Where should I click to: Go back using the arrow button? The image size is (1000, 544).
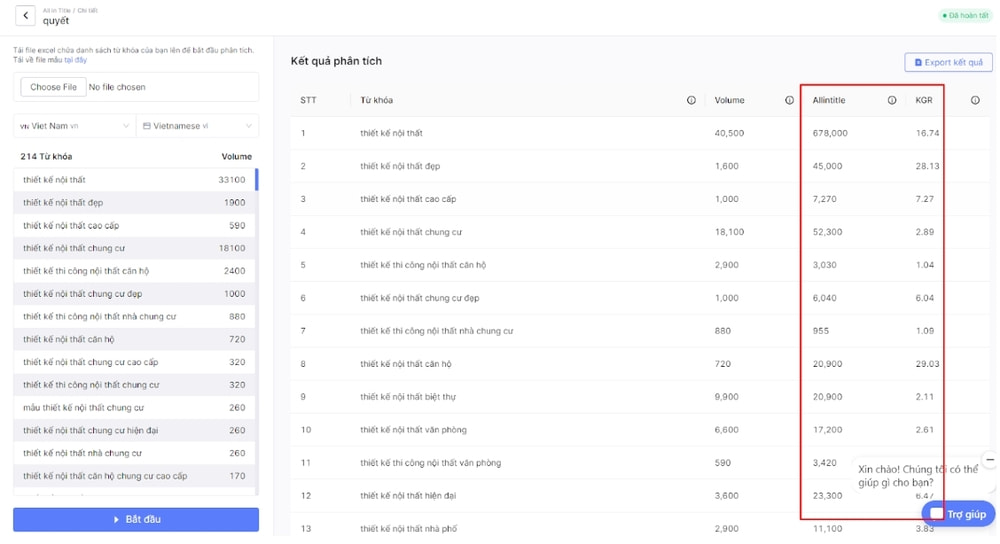25,15
